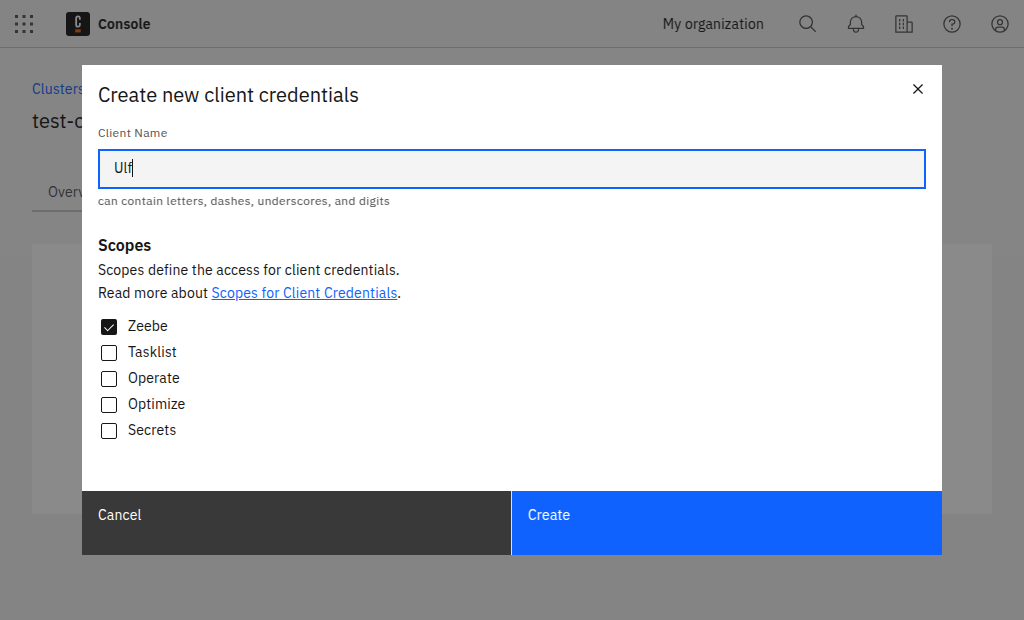Click the Console logo icon
The height and width of the screenshot is (620, 1024).
[x=77, y=23]
